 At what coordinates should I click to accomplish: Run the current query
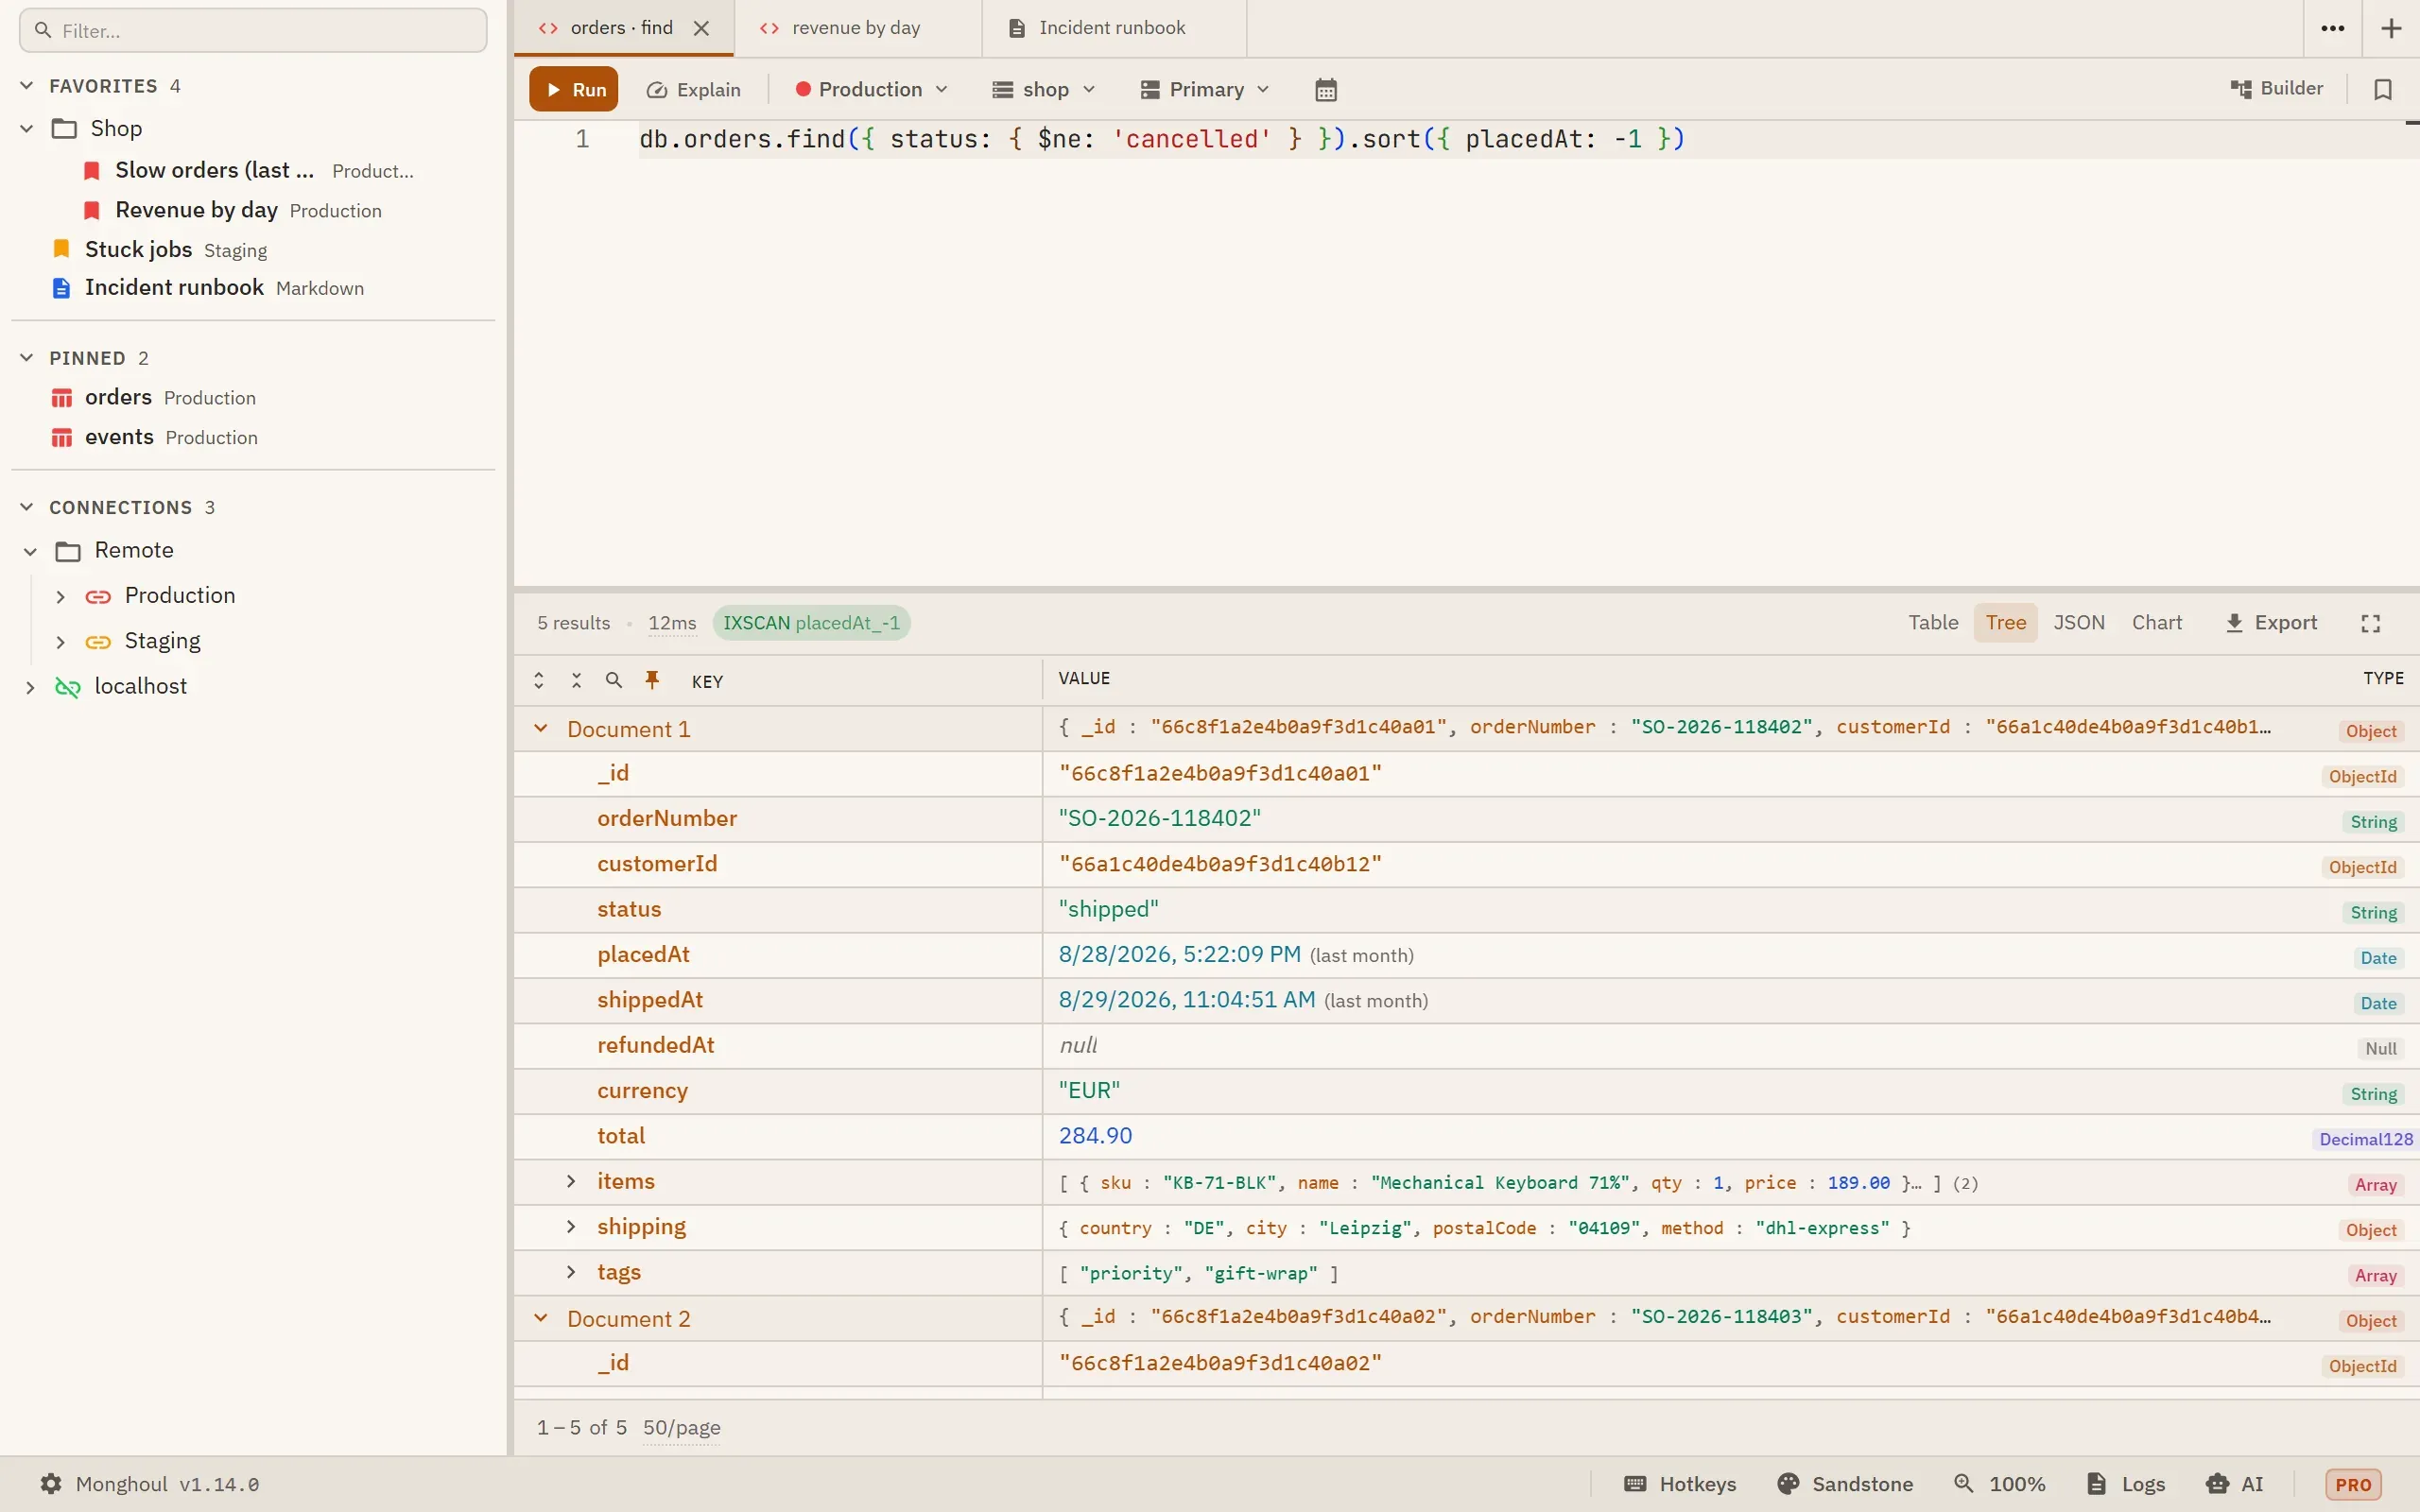tap(574, 90)
